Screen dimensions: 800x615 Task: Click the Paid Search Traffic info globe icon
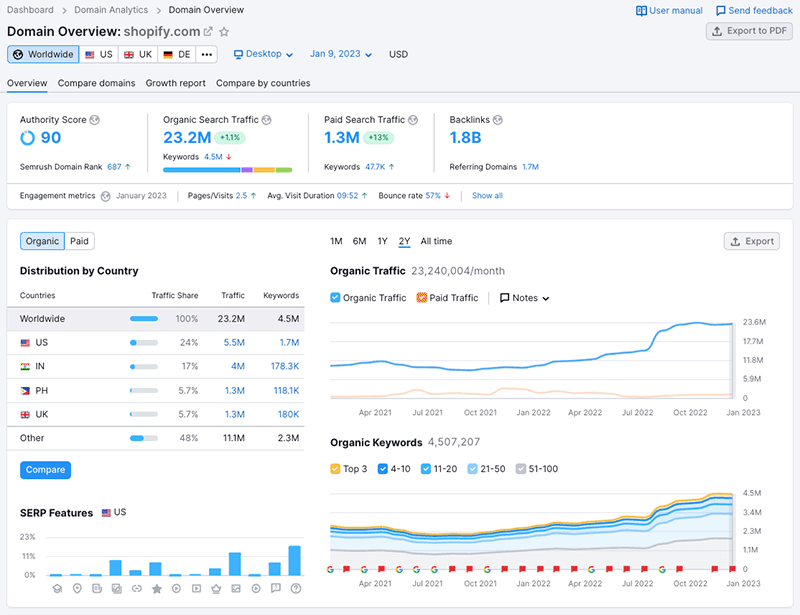[x=413, y=120]
